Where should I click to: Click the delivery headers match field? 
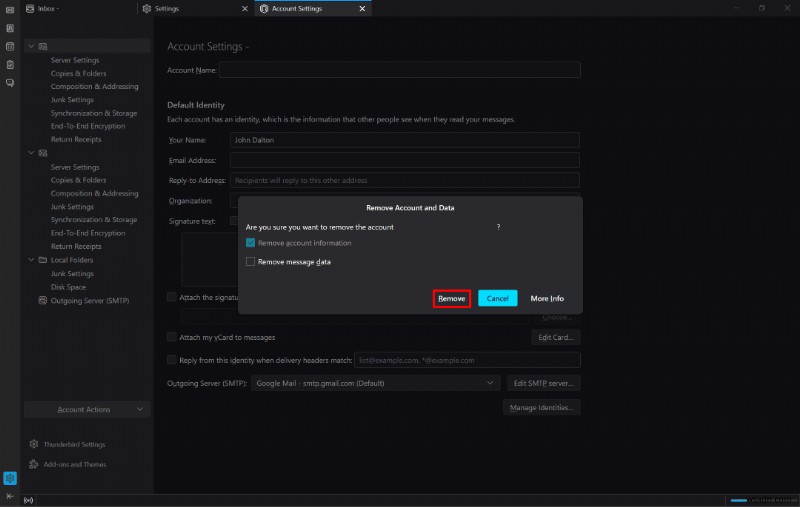coord(467,360)
